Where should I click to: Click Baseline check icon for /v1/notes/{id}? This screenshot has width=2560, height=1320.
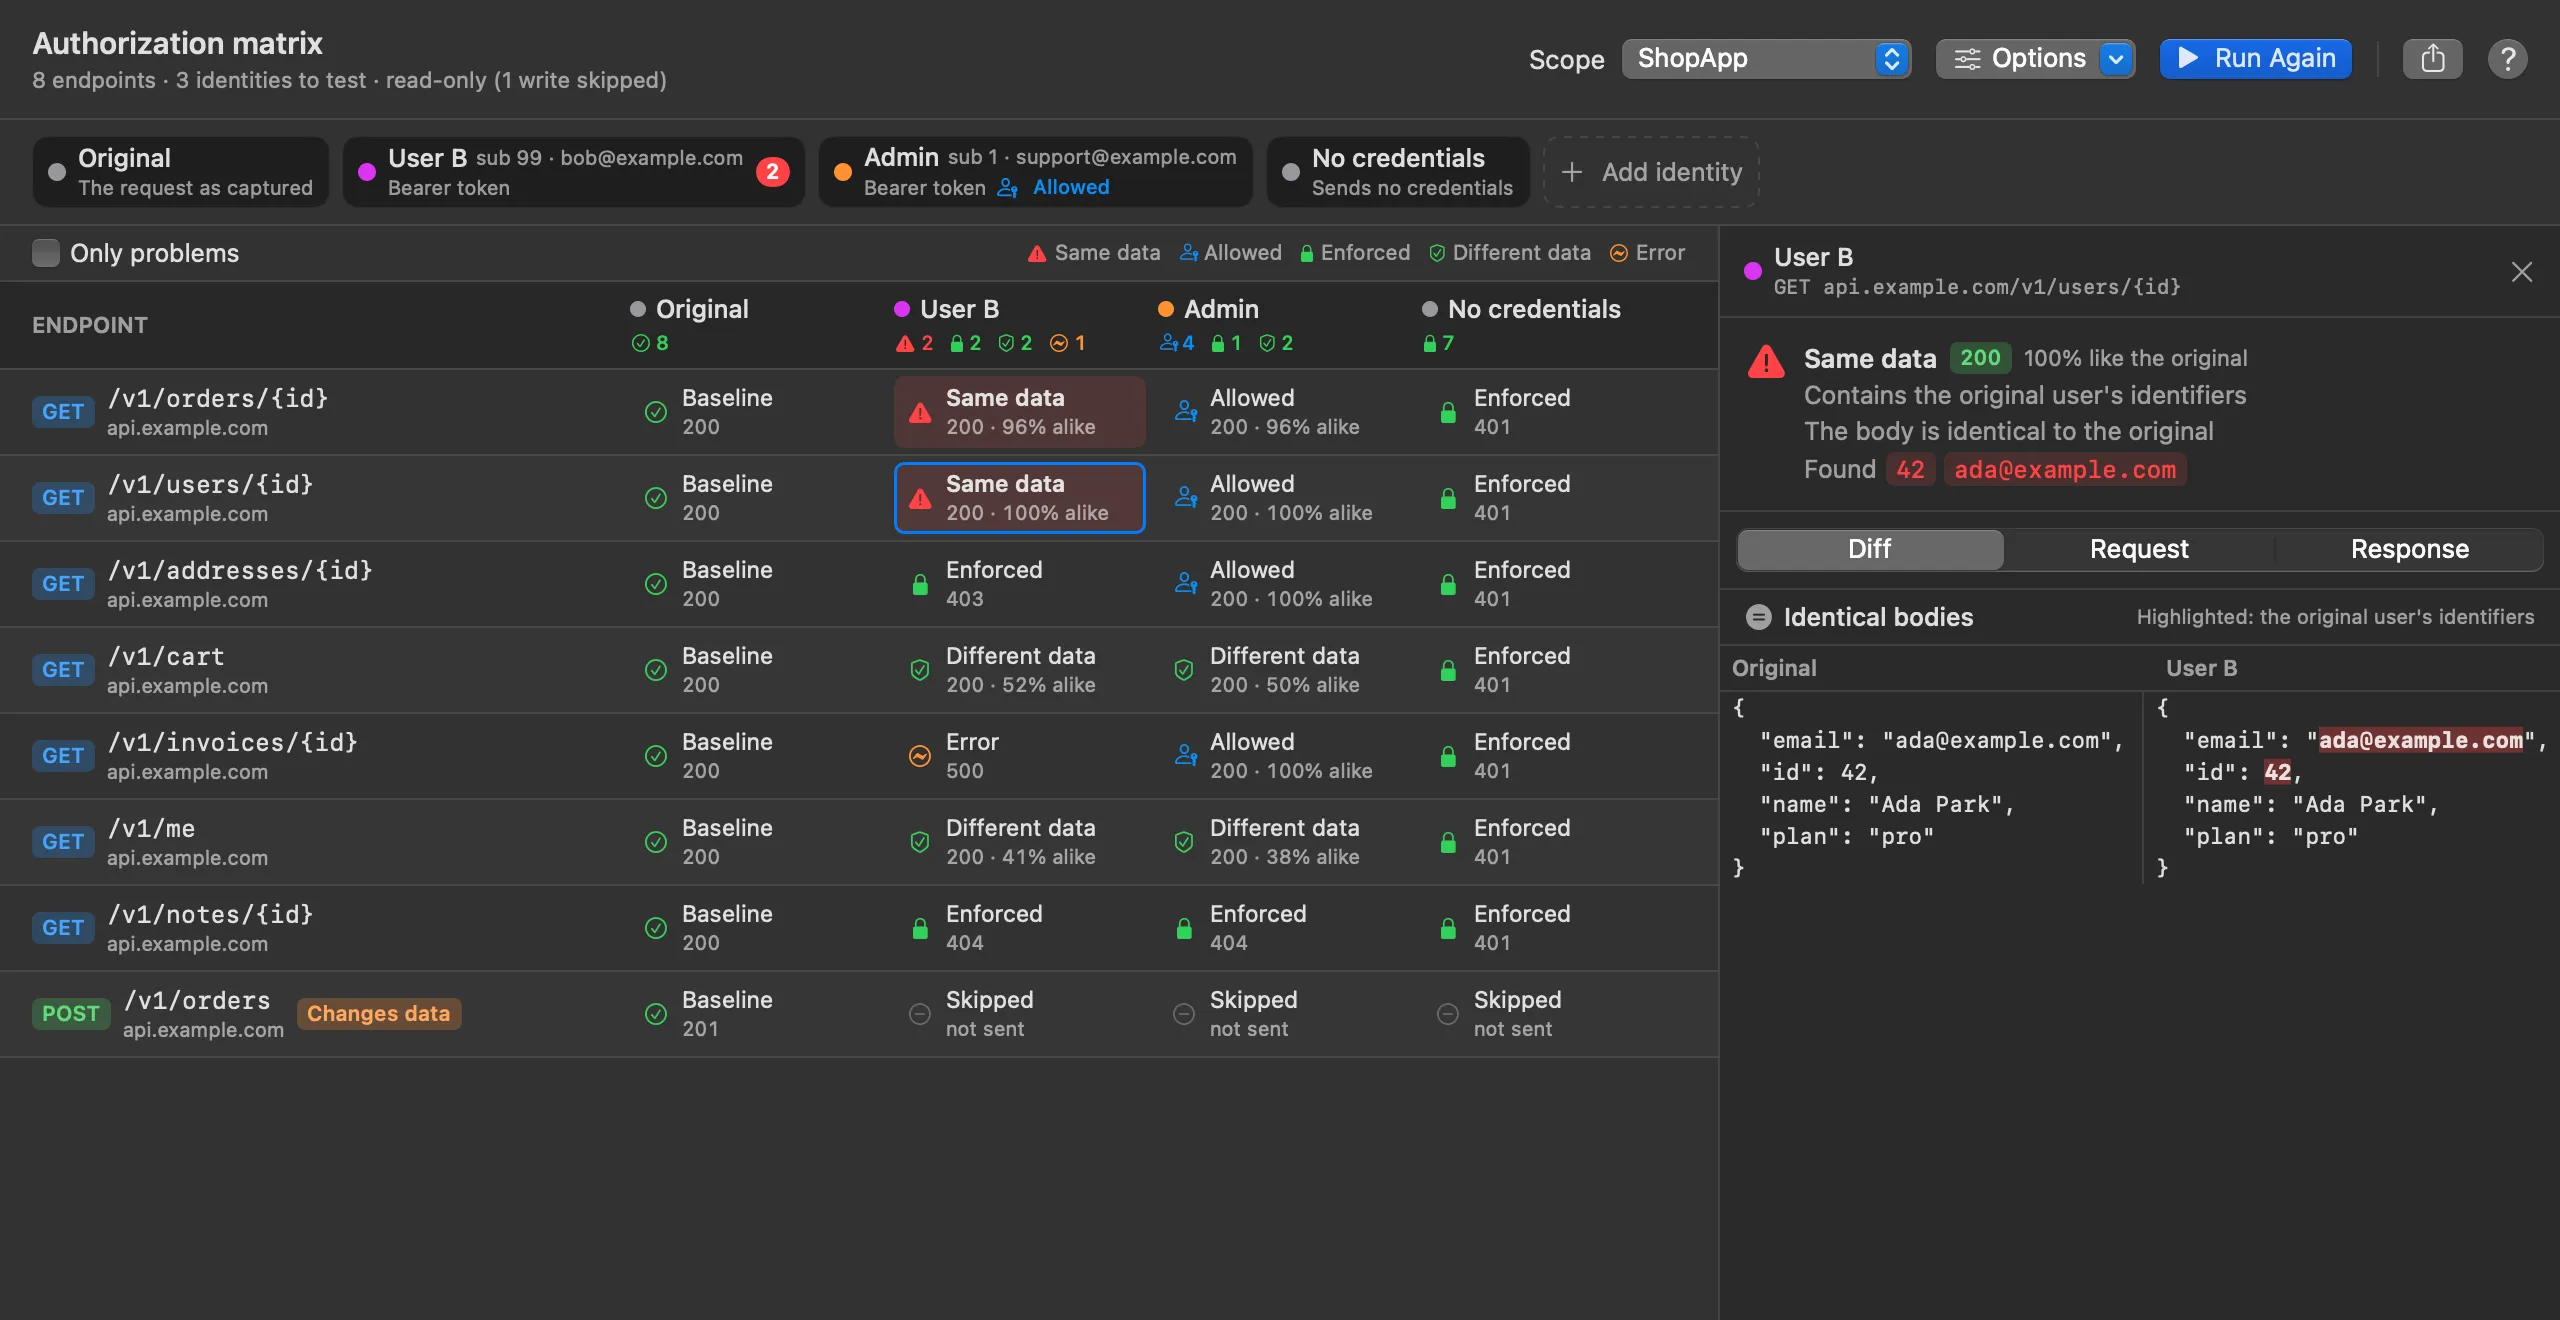[x=656, y=928]
